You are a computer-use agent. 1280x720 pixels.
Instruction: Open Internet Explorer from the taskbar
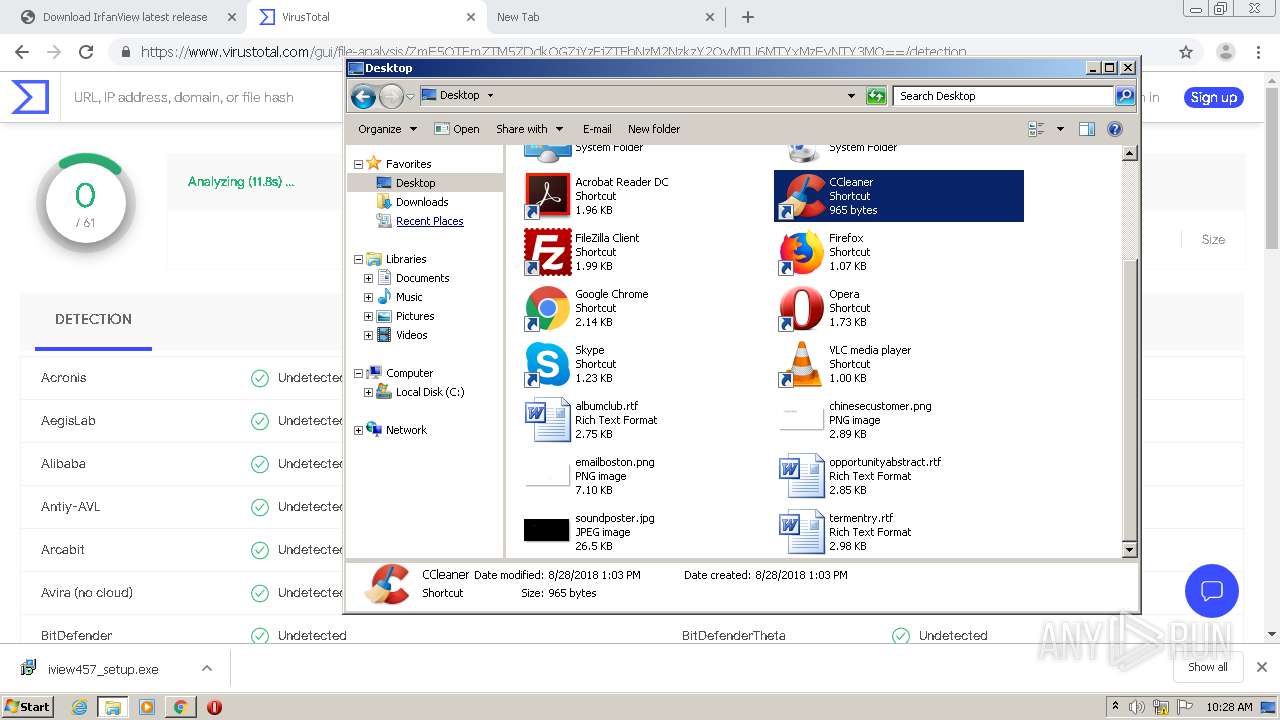click(79, 707)
